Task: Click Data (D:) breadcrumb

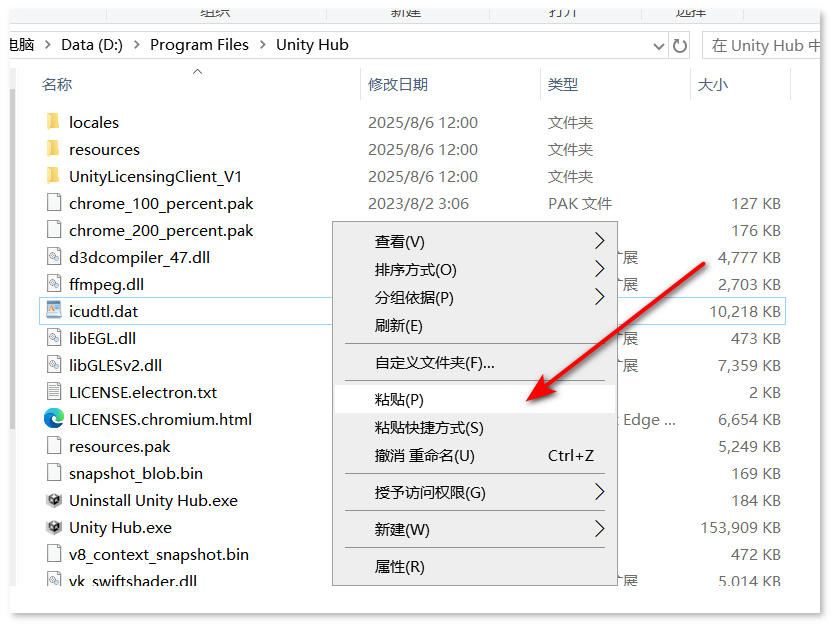Action: [92, 45]
